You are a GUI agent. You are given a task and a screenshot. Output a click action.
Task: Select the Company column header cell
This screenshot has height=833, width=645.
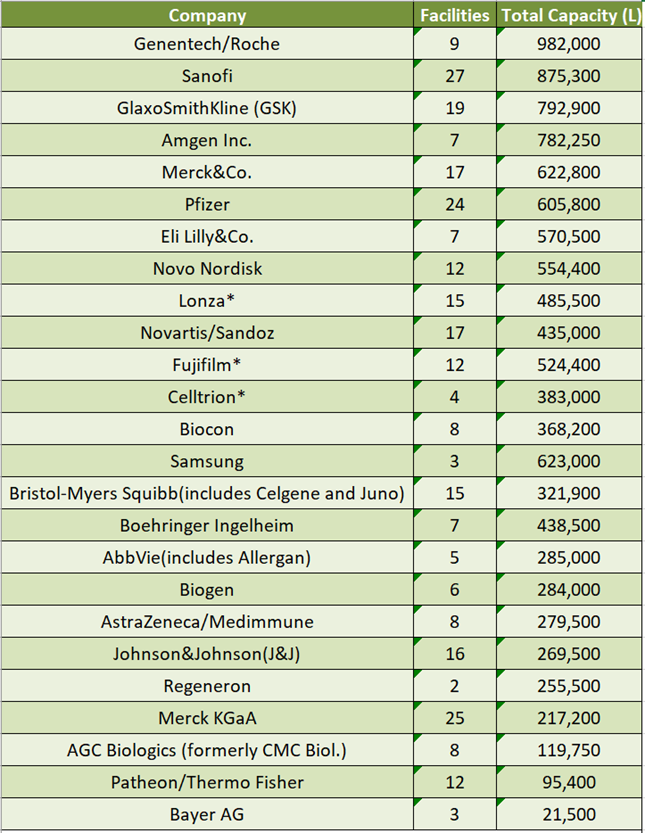coord(207,15)
